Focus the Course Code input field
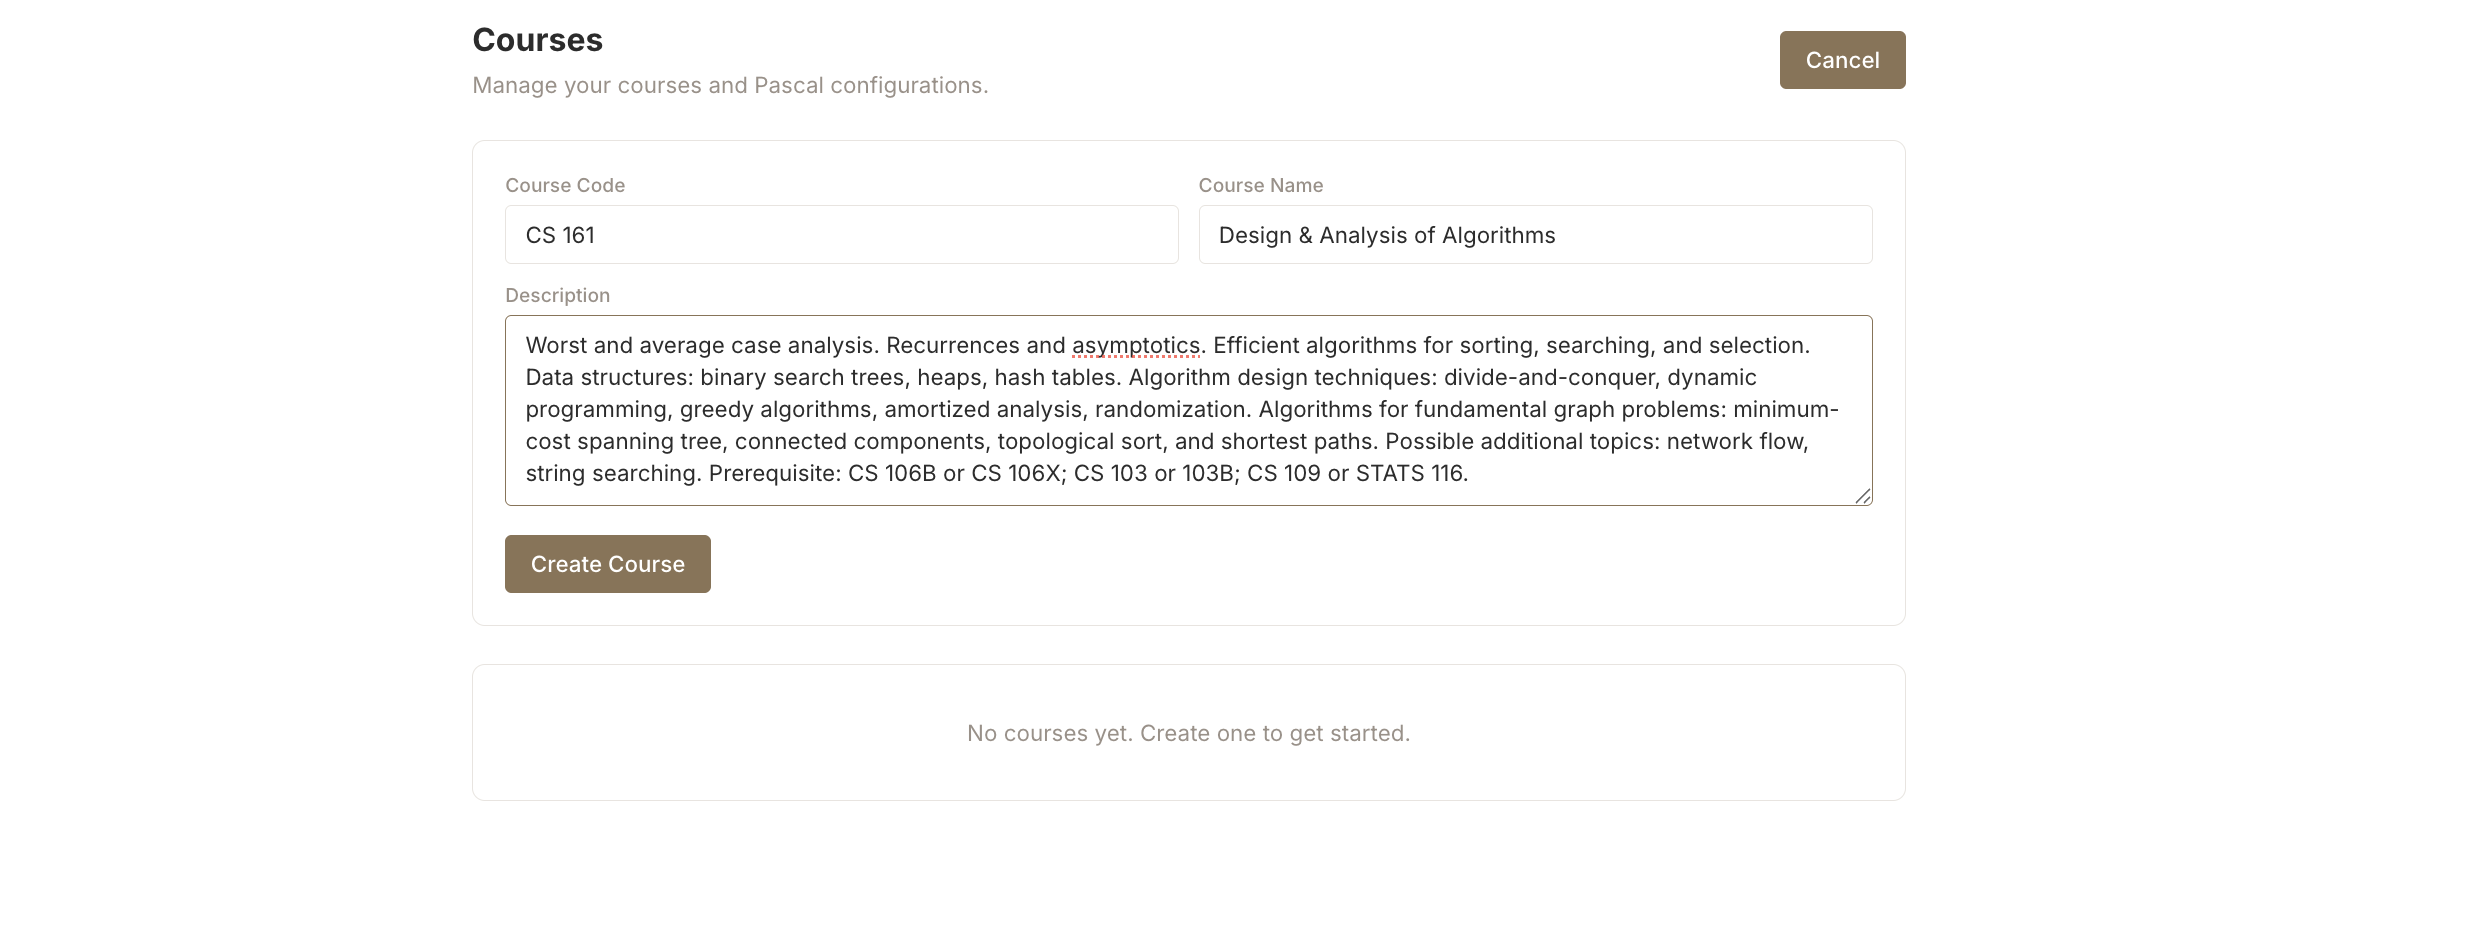The width and height of the screenshot is (2474, 936). 841,235
